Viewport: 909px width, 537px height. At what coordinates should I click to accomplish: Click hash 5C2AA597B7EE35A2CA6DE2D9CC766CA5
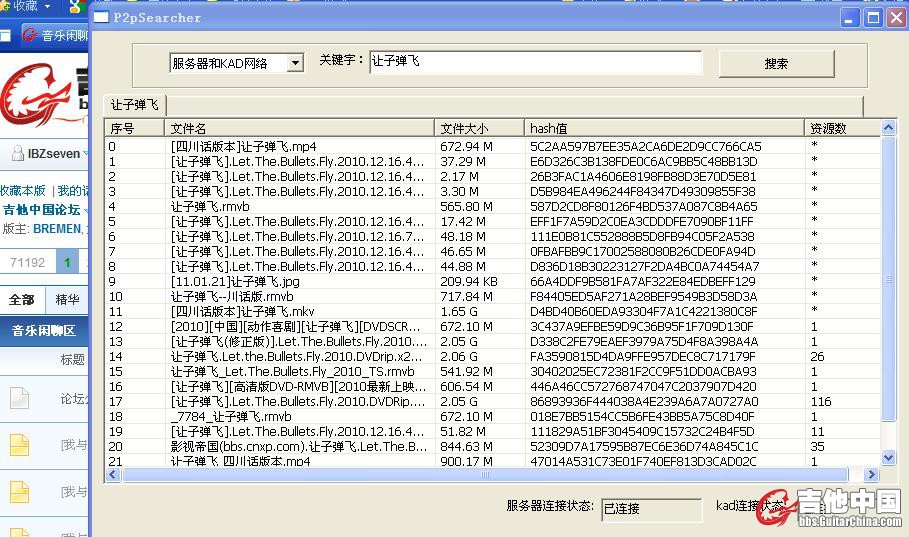point(645,147)
